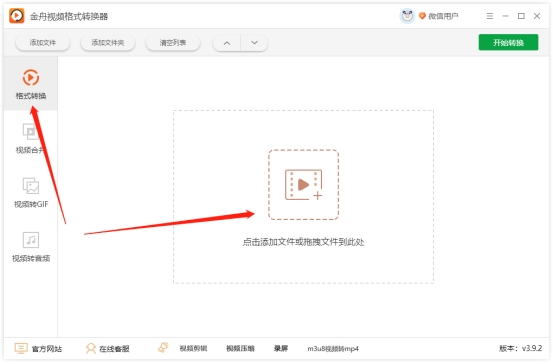
Task: Click the add-video icon in the drop area
Action: [x=303, y=185]
